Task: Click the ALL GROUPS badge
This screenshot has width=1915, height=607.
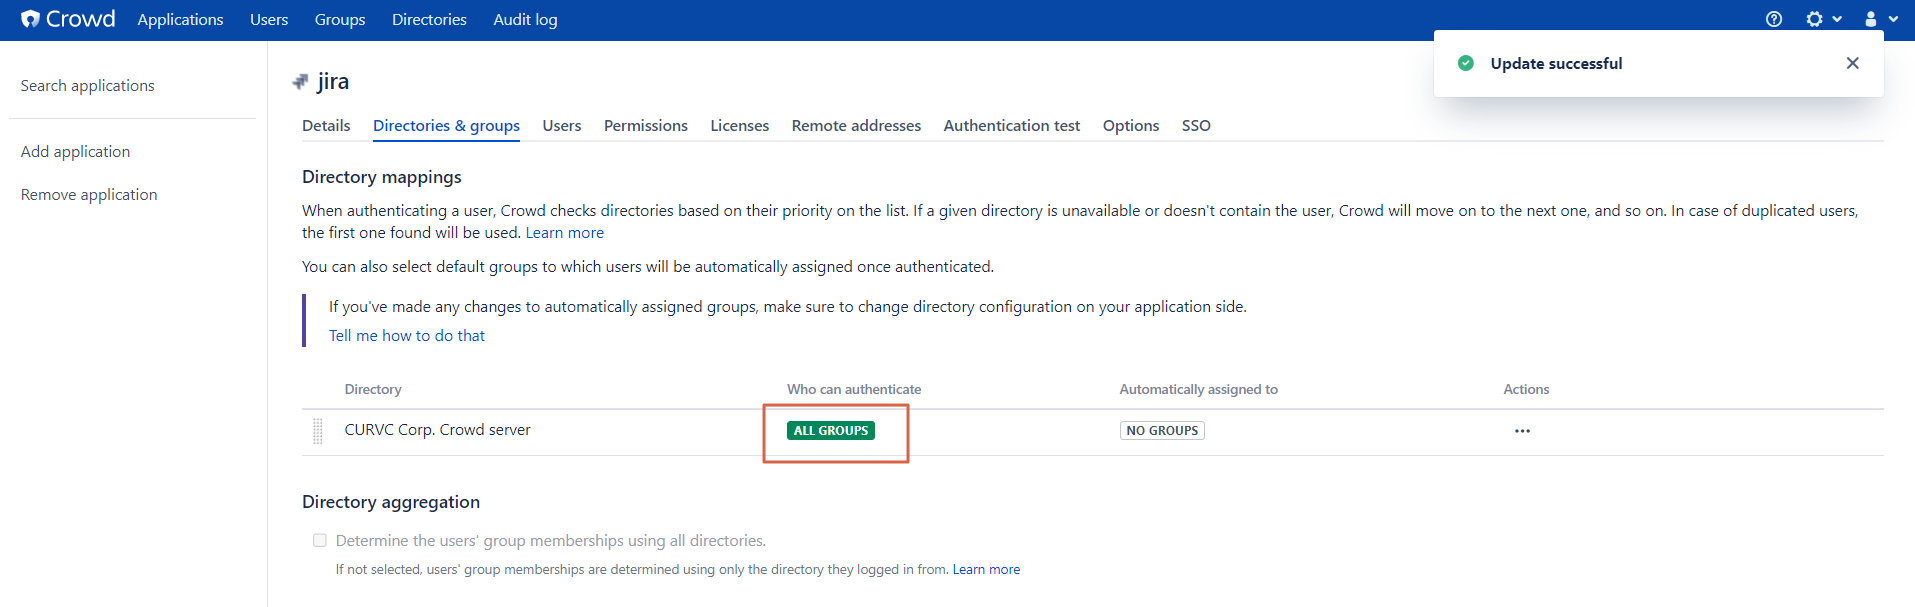Action: (x=831, y=431)
